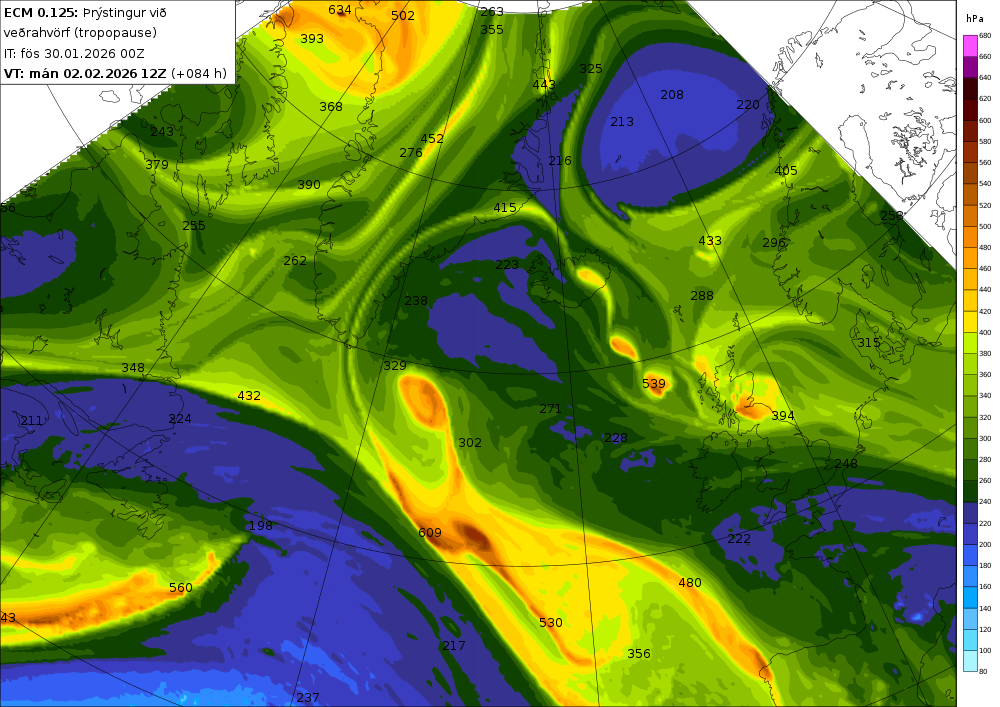Click the map value '393'
1000x707 pixels.
pyautogui.click(x=312, y=39)
